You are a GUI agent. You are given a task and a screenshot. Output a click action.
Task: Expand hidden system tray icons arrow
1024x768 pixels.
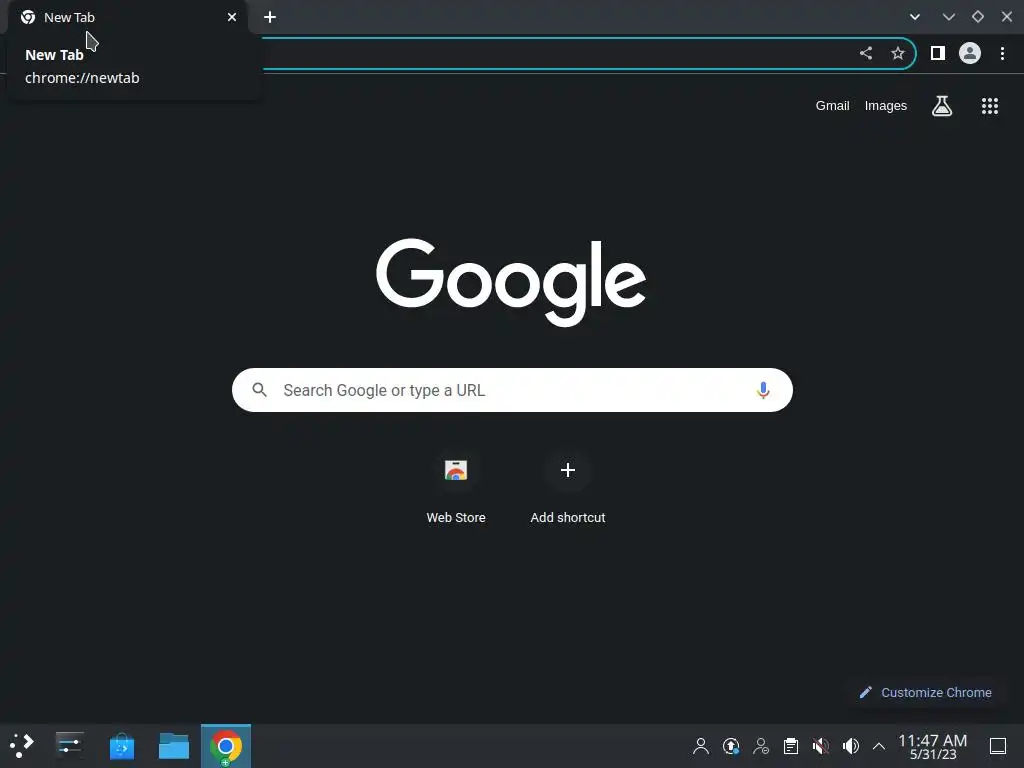[879, 746]
